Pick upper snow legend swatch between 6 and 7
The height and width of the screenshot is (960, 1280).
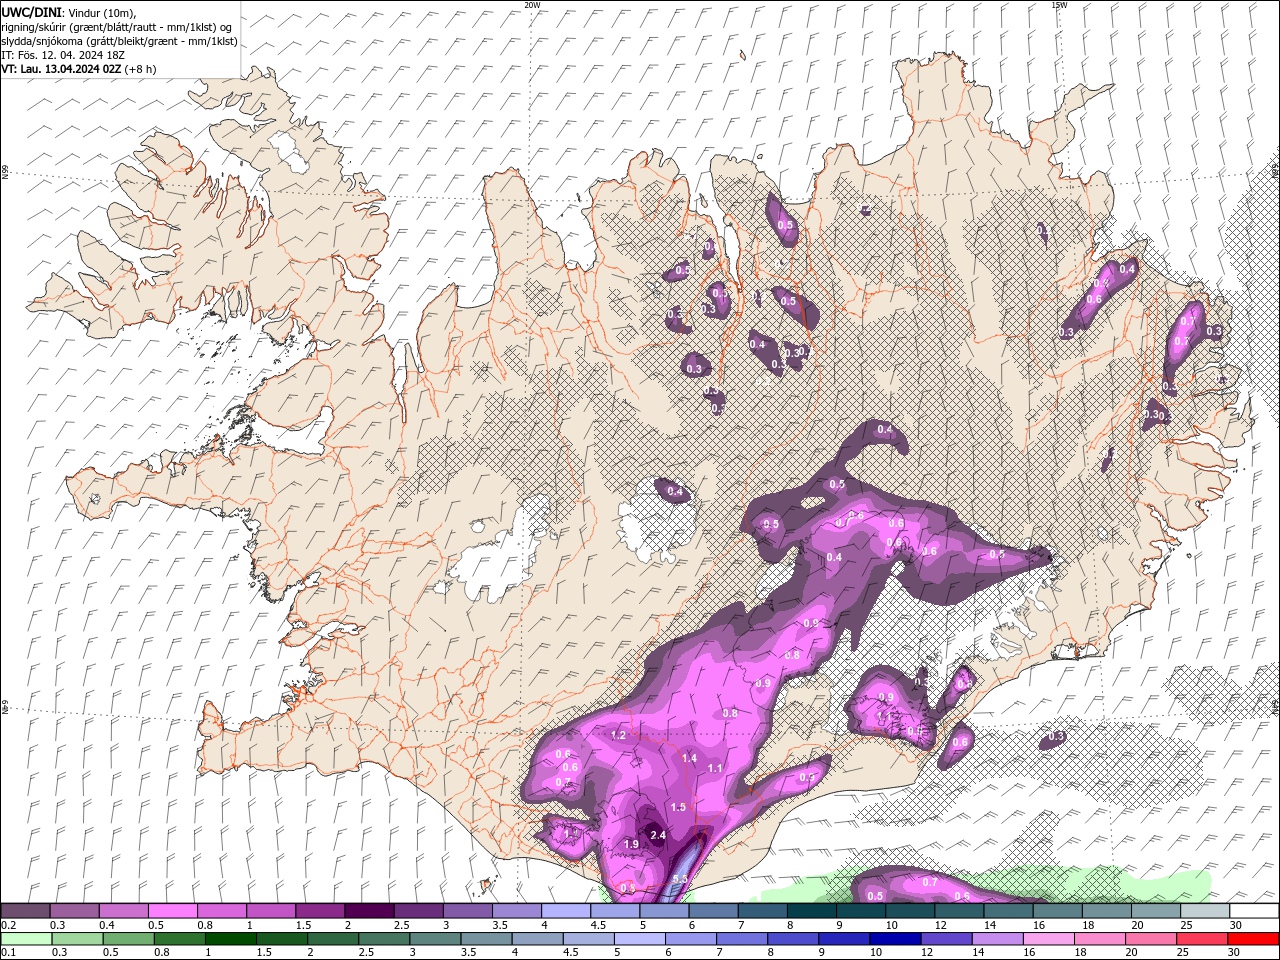point(714,911)
